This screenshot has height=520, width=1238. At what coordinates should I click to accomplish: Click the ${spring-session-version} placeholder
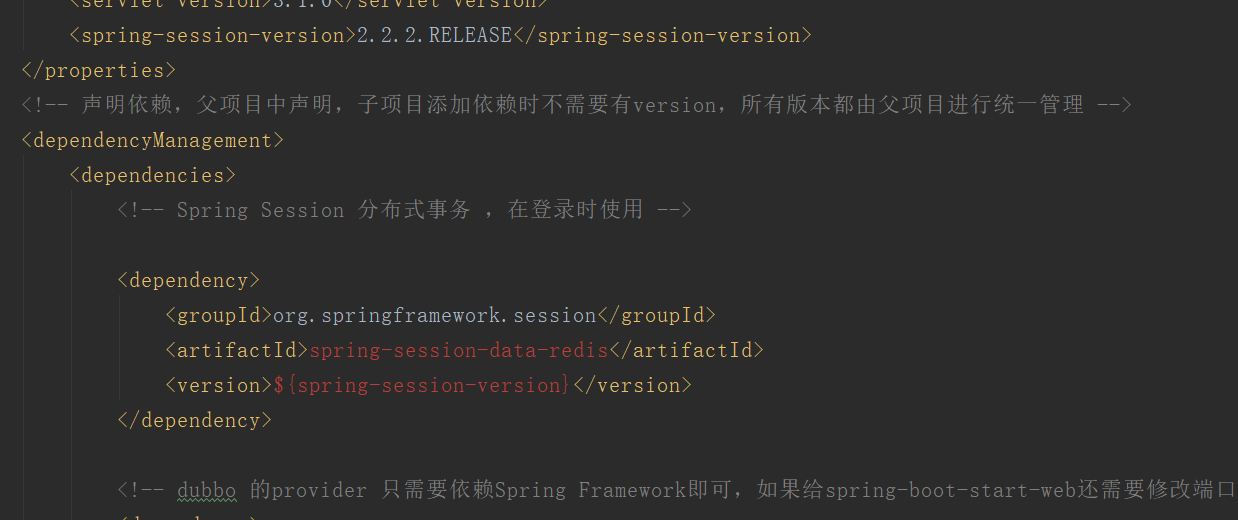pos(423,386)
